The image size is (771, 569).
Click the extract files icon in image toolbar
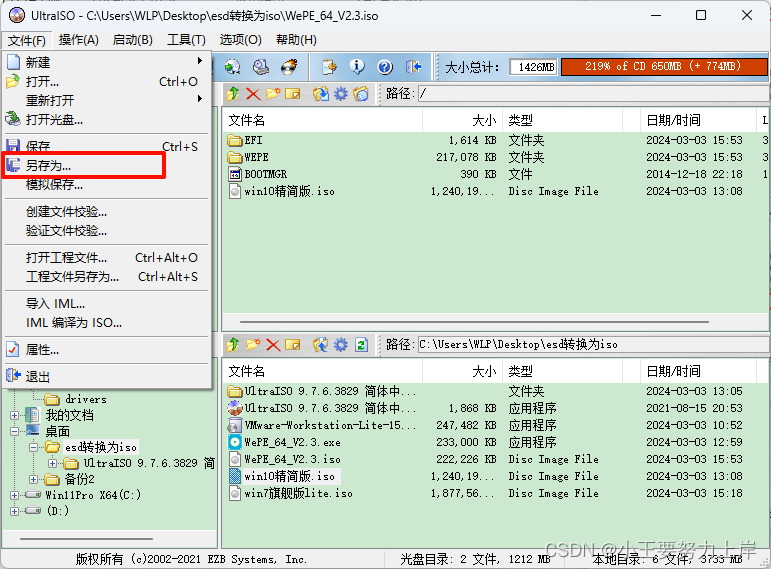click(x=321, y=93)
